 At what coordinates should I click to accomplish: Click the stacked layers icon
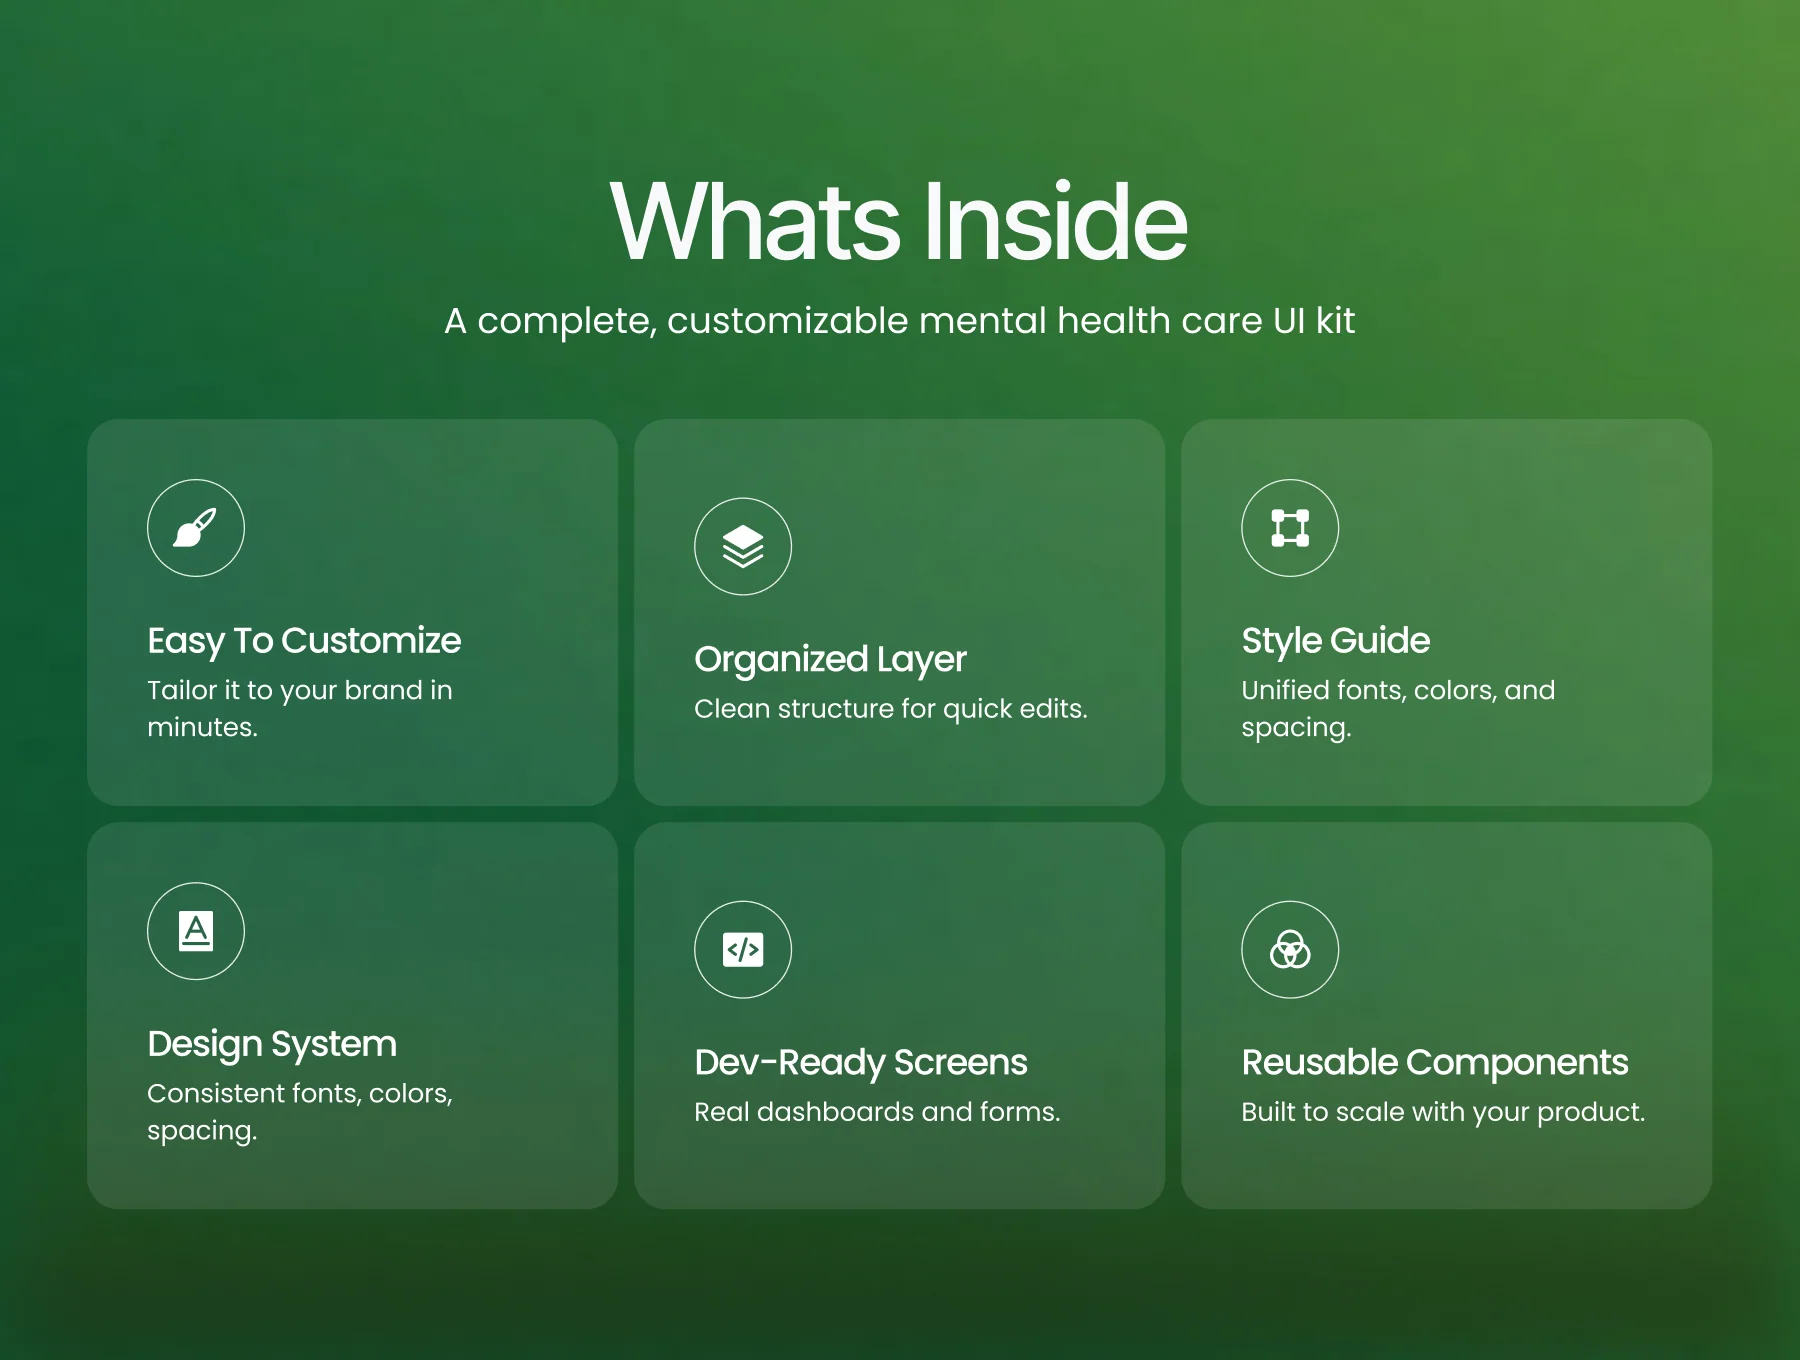pos(743,546)
